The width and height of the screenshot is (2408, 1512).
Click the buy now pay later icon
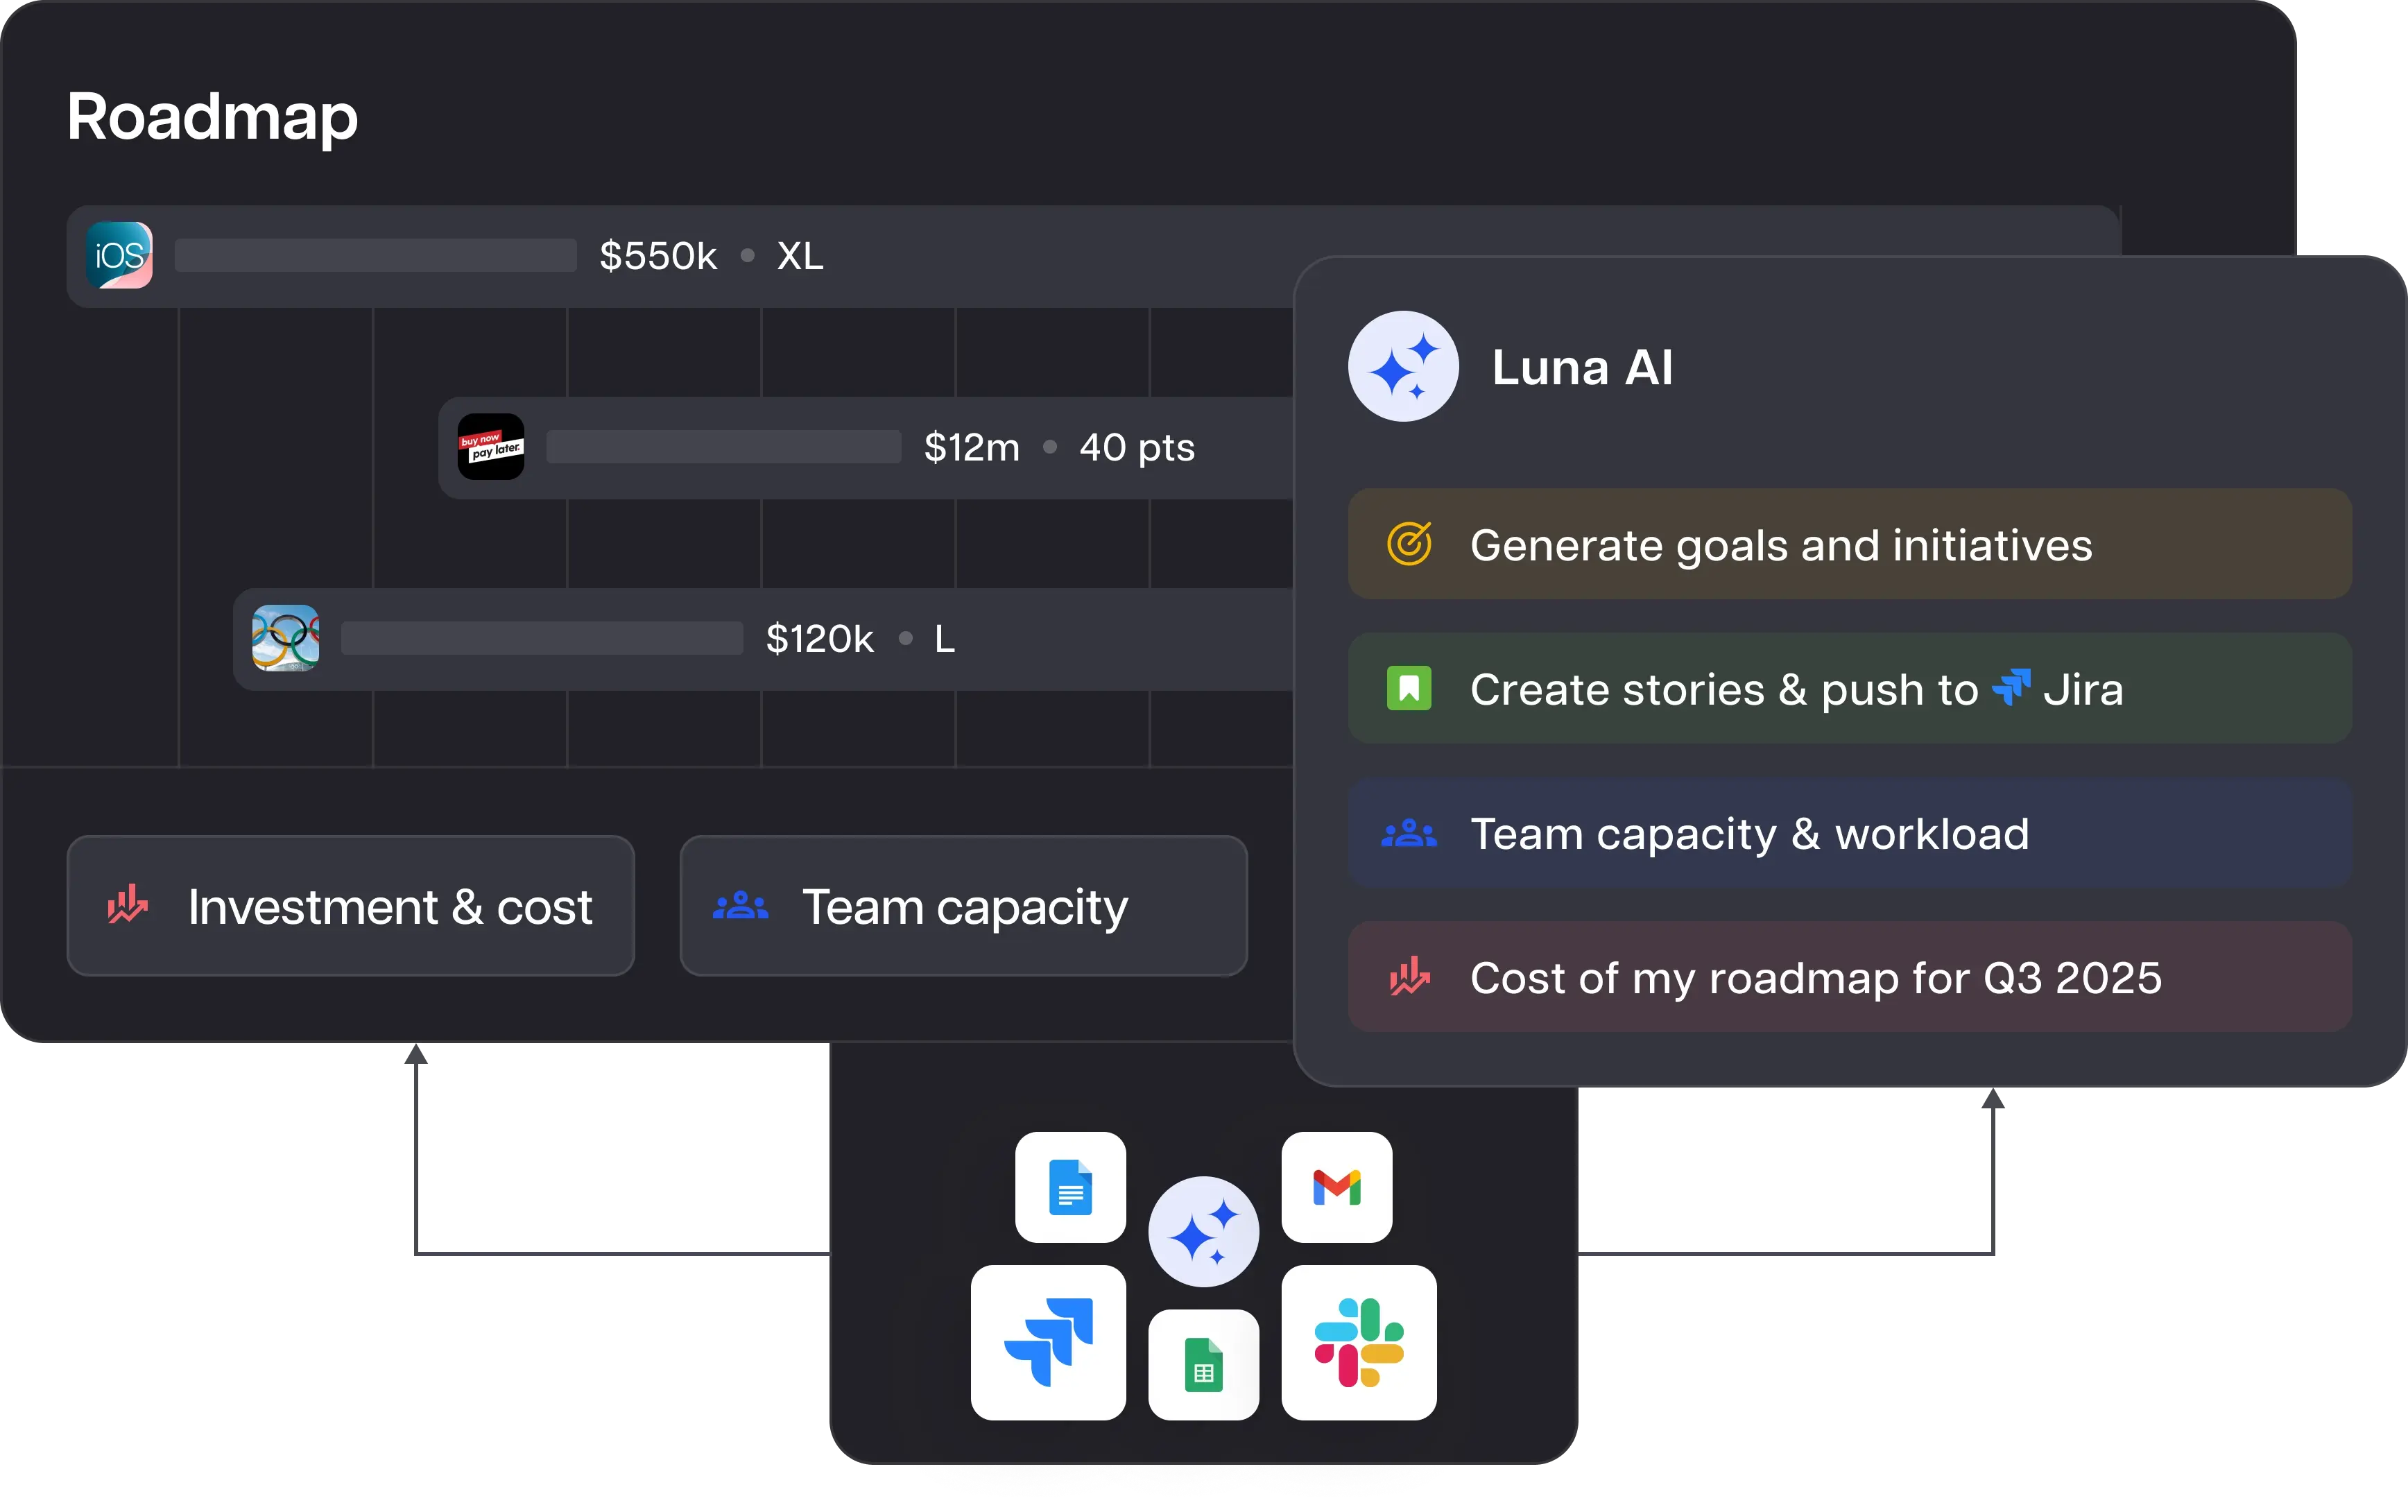(x=491, y=447)
